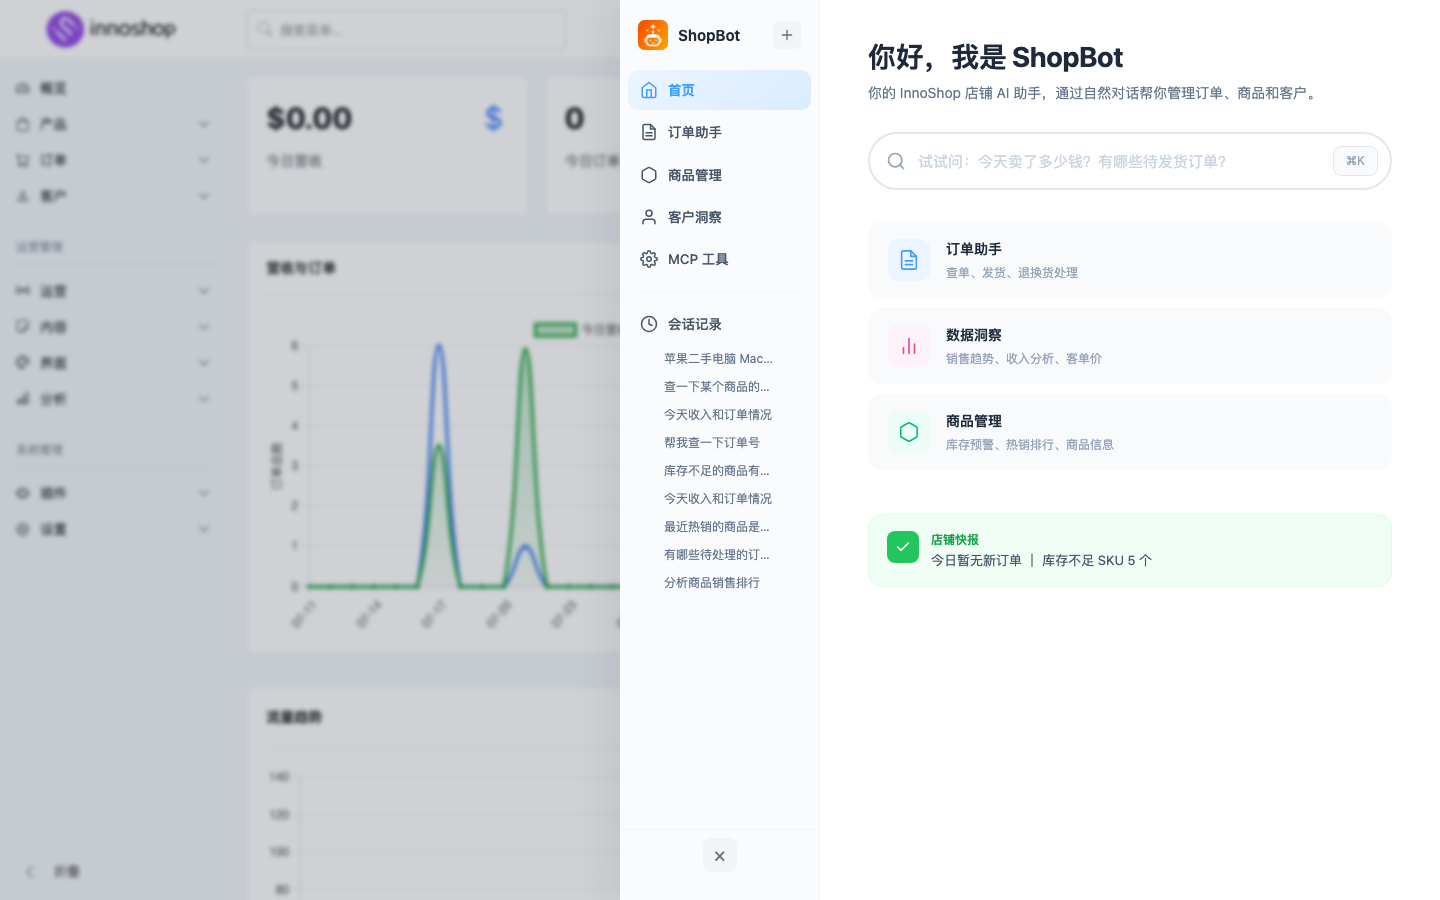Click the green hexagon icon on 商品管理 card
Screen dimensions: 1440x900
coord(909,432)
